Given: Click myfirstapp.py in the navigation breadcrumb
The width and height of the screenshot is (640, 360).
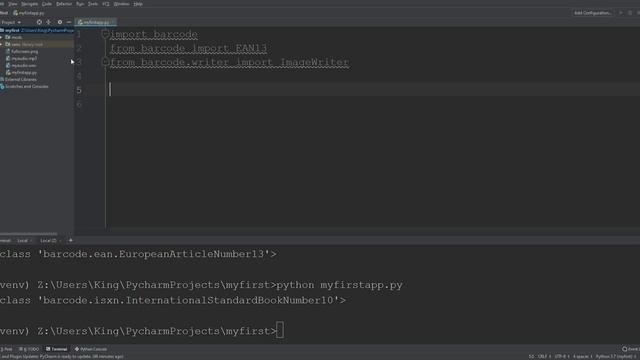Looking at the screenshot, I should pyautogui.click(x=29, y=13).
